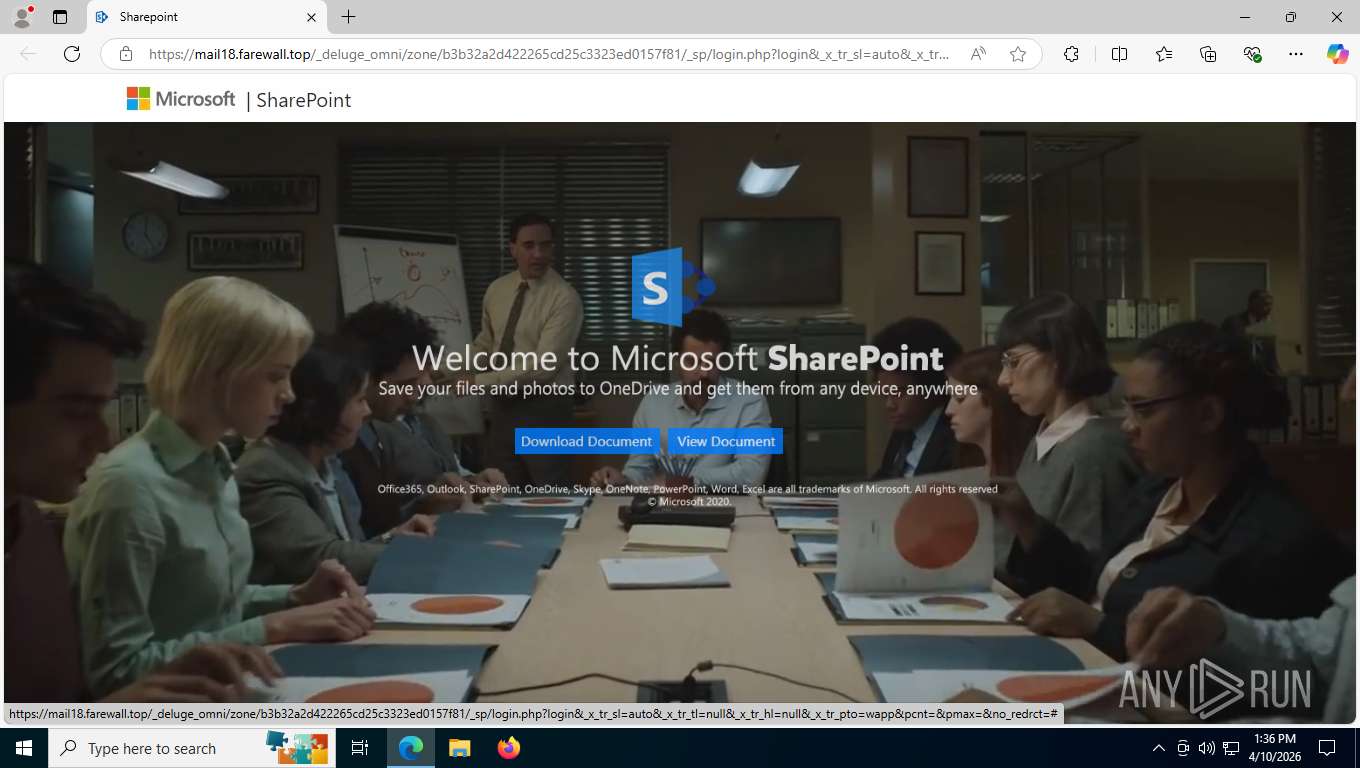The width and height of the screenshot is (1360, 768).
Task: View site information lock icon
Action: tap(125, 54)
